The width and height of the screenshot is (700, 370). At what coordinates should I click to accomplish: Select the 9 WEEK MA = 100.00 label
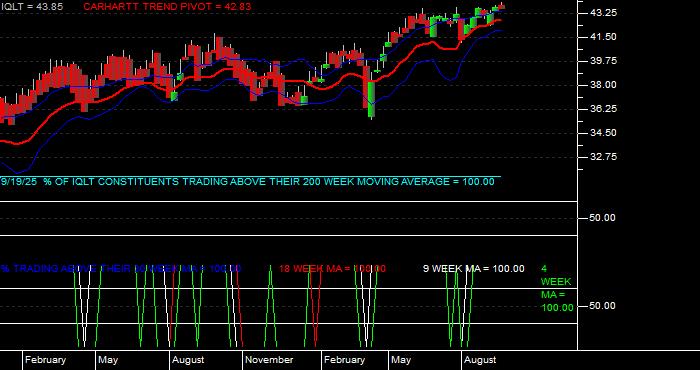coord(474,269)
